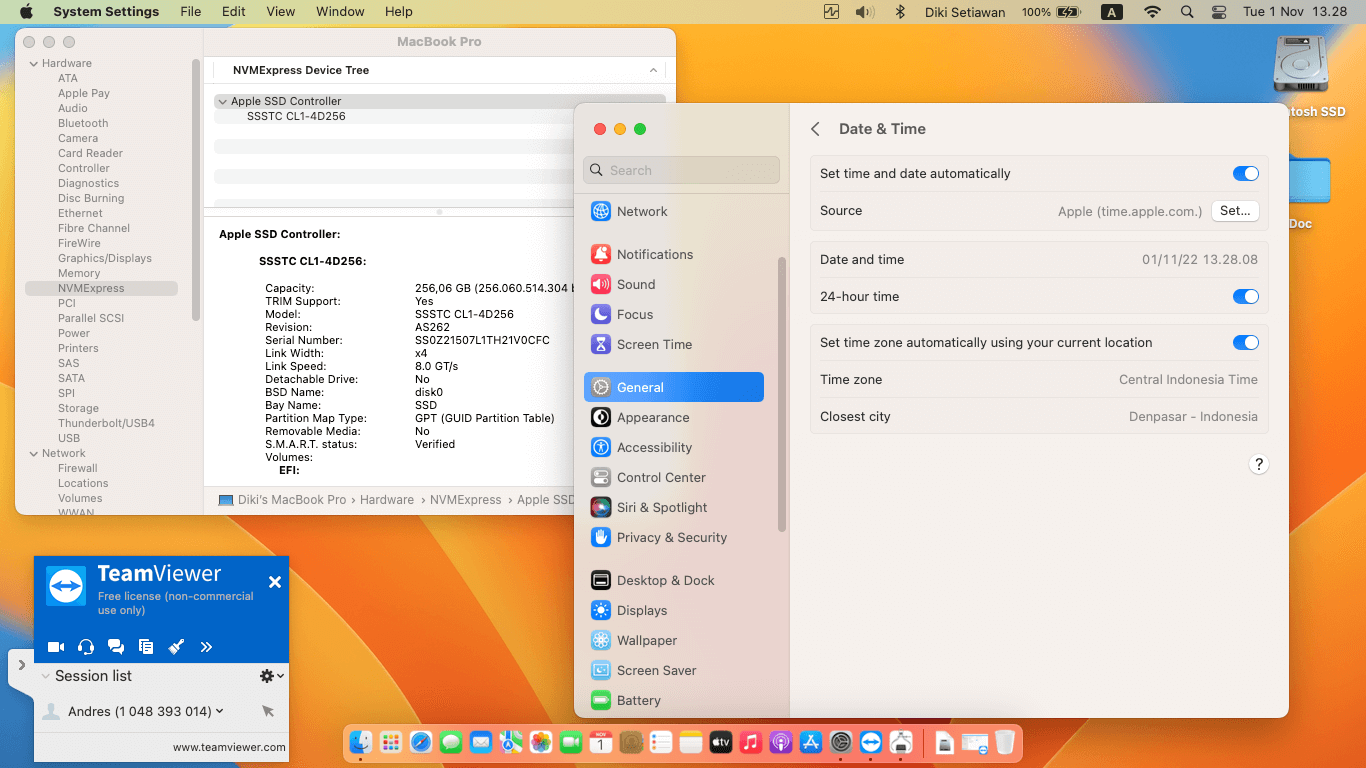The height and width of the screenshot is (768, 1366).
Task: Open Wallpaper settings in the sidebar
Action: pos(674,640)
